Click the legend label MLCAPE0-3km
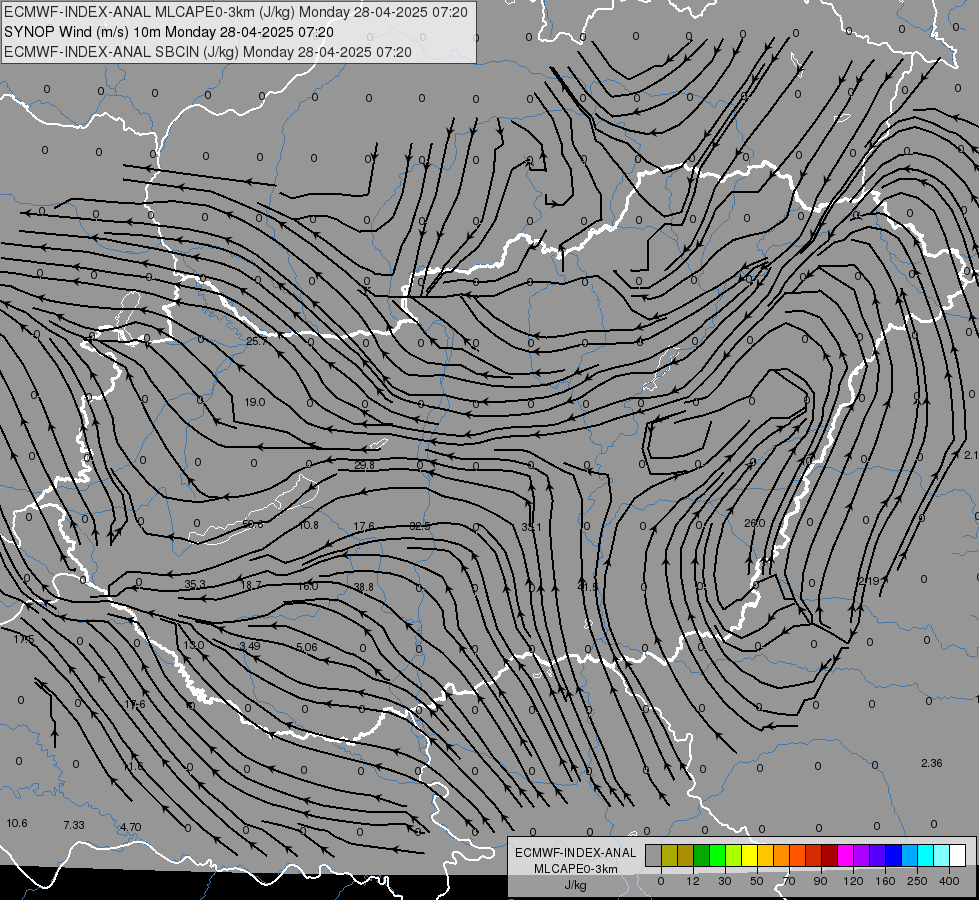 point(575,869)
